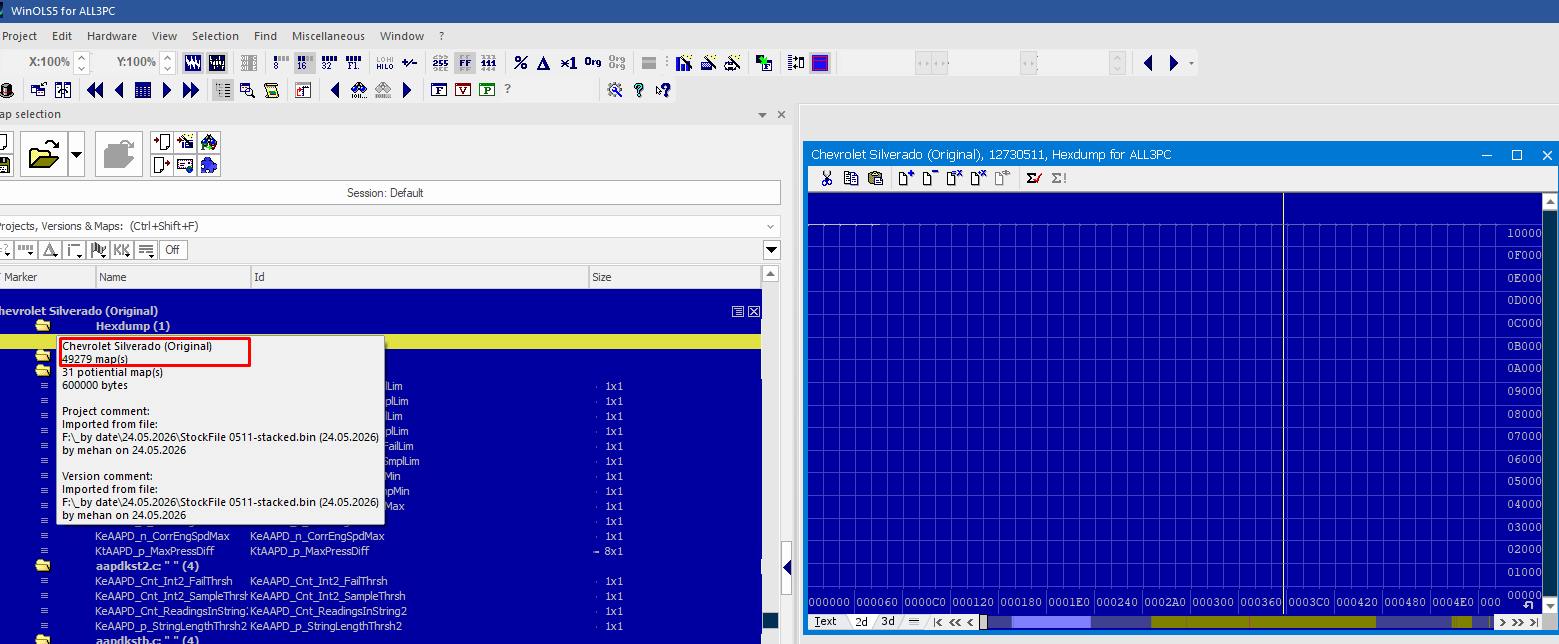Select the V view button
The width and height of the screenshot is (1559, 644).
click(463, 90)
